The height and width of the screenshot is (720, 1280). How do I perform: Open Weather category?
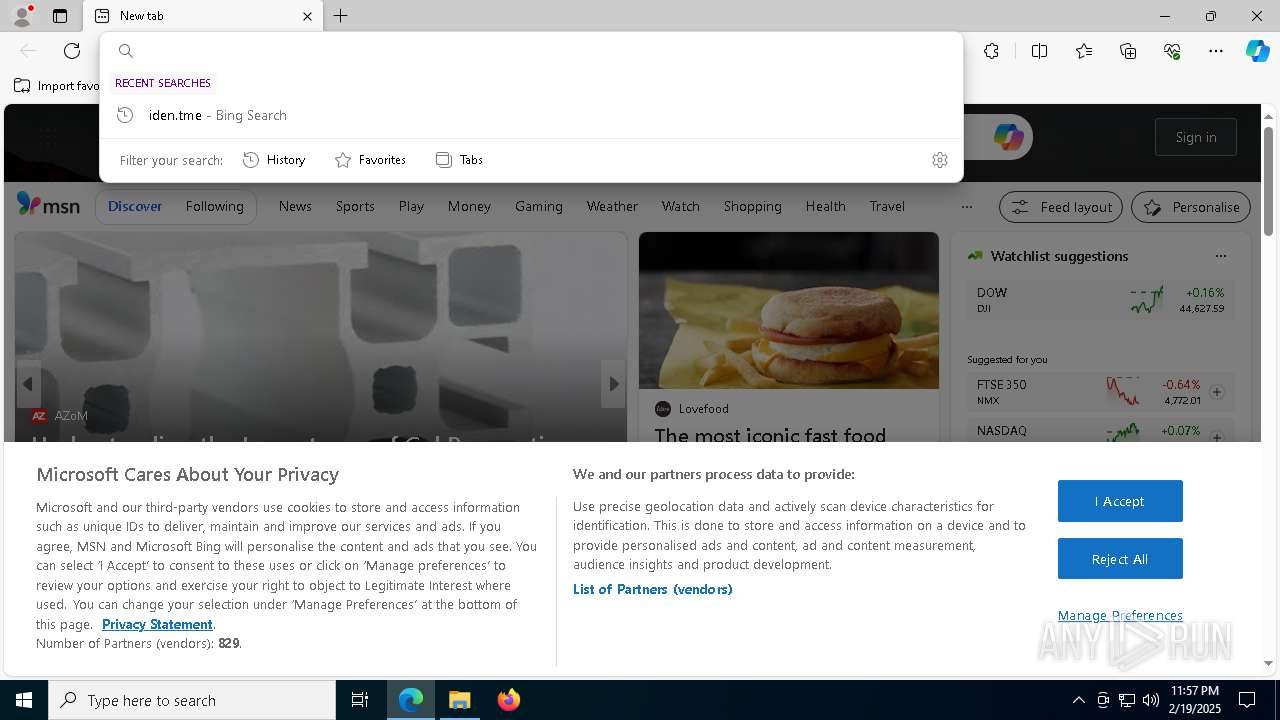pyautogui.click(x=612, y=206)
